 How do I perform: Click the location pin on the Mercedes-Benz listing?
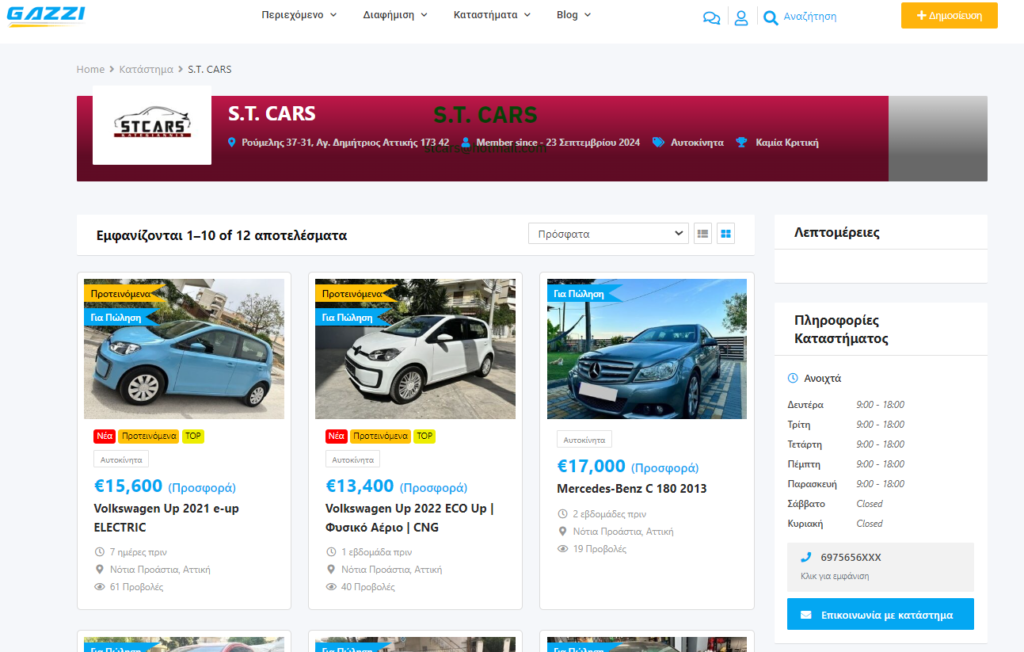(562, 531)
